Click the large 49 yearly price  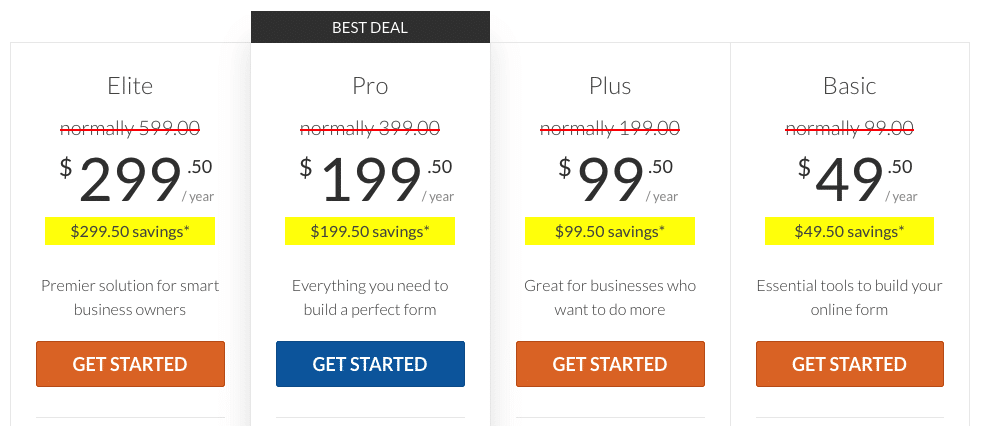850,180
